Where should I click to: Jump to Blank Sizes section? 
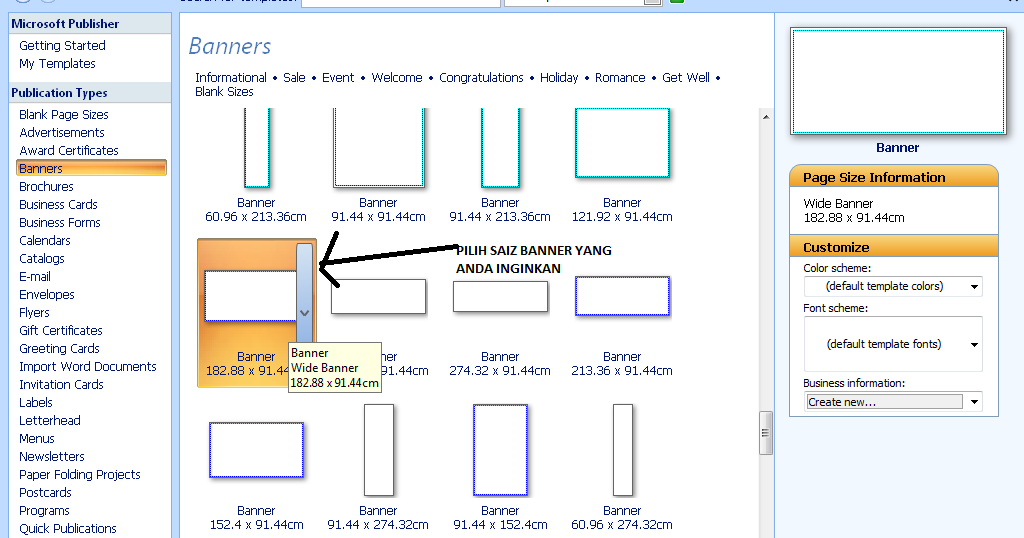click(224, 92)
